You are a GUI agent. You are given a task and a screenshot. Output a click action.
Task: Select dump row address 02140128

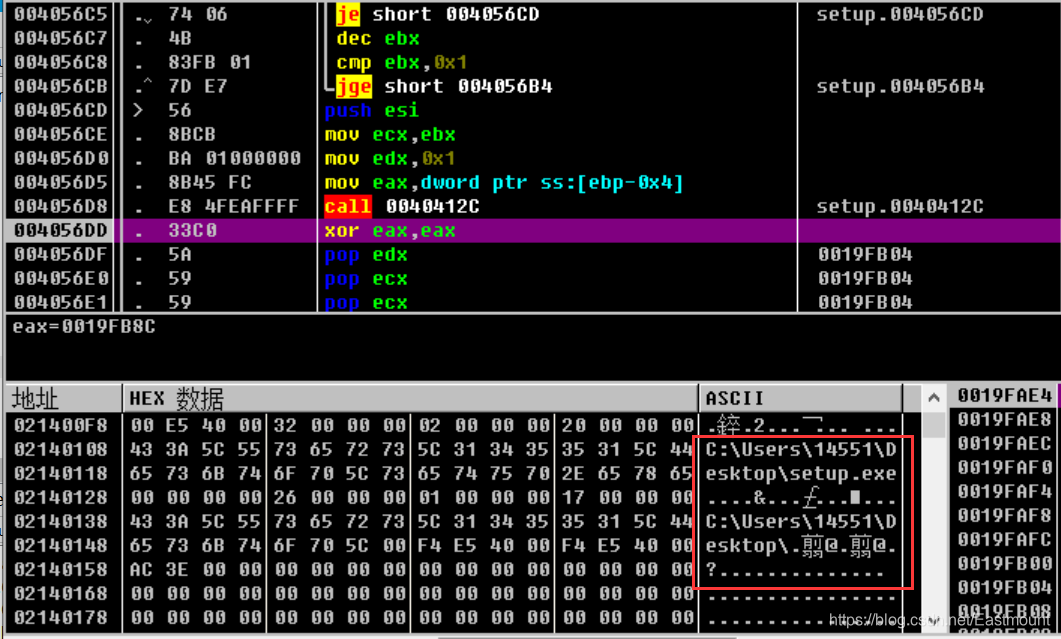(x=60, y=498)
